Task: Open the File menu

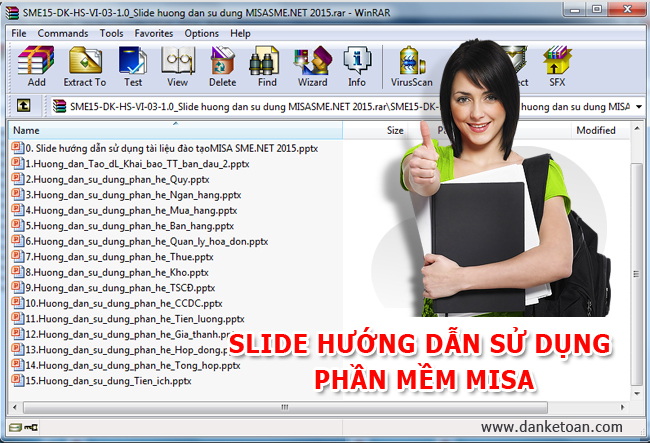Action: [x=19, y=34]
